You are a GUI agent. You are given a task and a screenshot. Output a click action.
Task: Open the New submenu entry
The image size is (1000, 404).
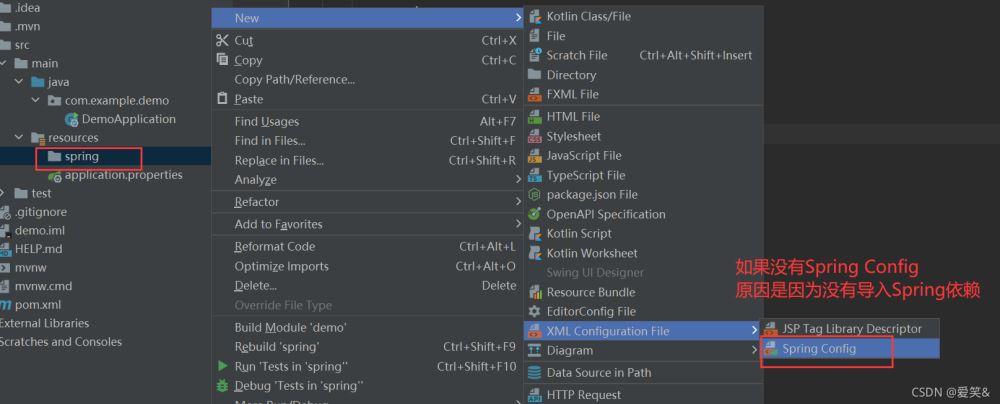tap(367, 18)
